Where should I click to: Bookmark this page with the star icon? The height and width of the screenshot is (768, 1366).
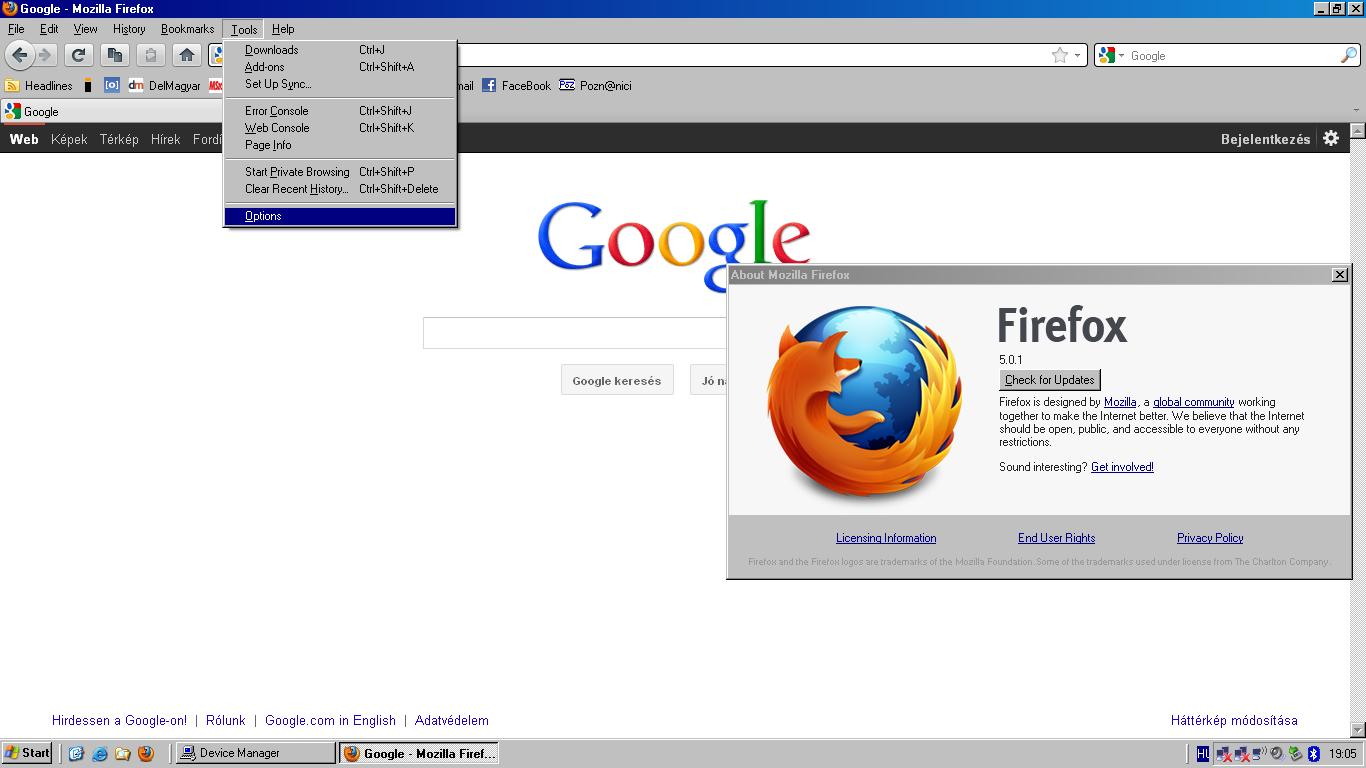1060,56
